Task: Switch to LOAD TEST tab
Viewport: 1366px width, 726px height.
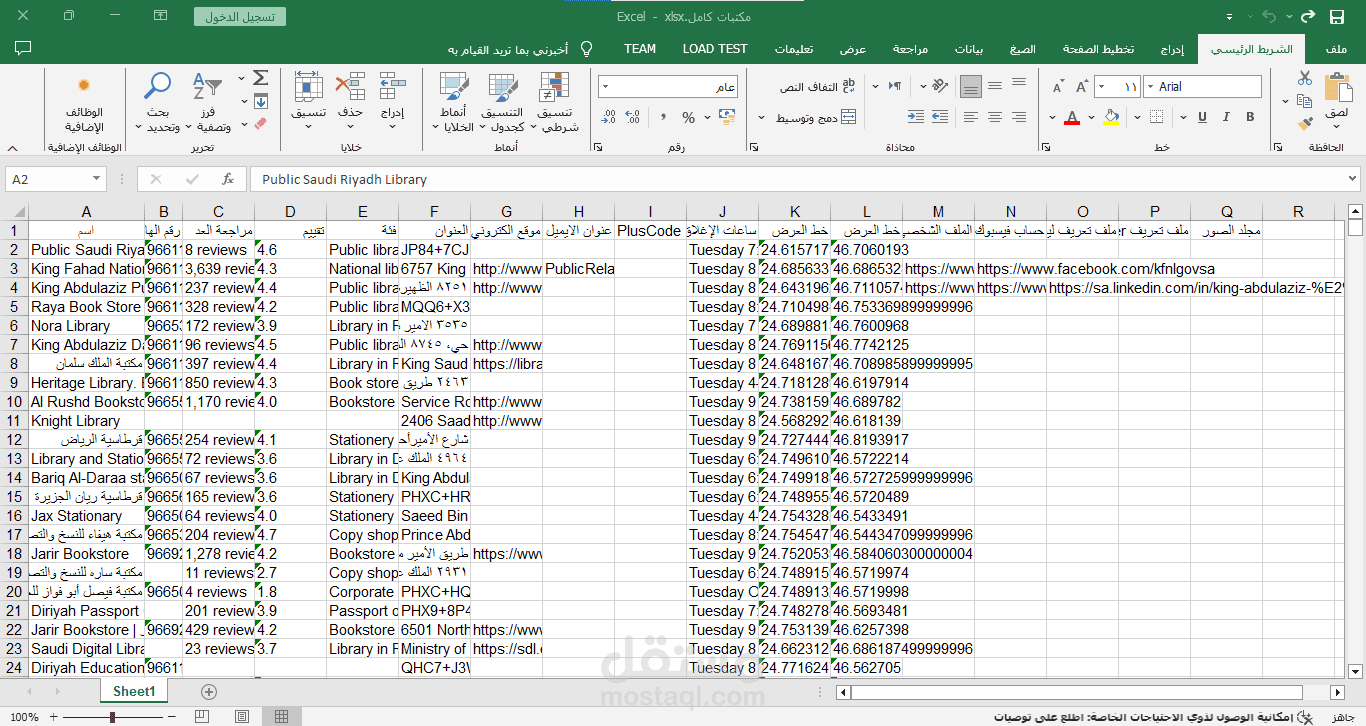Action: tap(715, 49)
